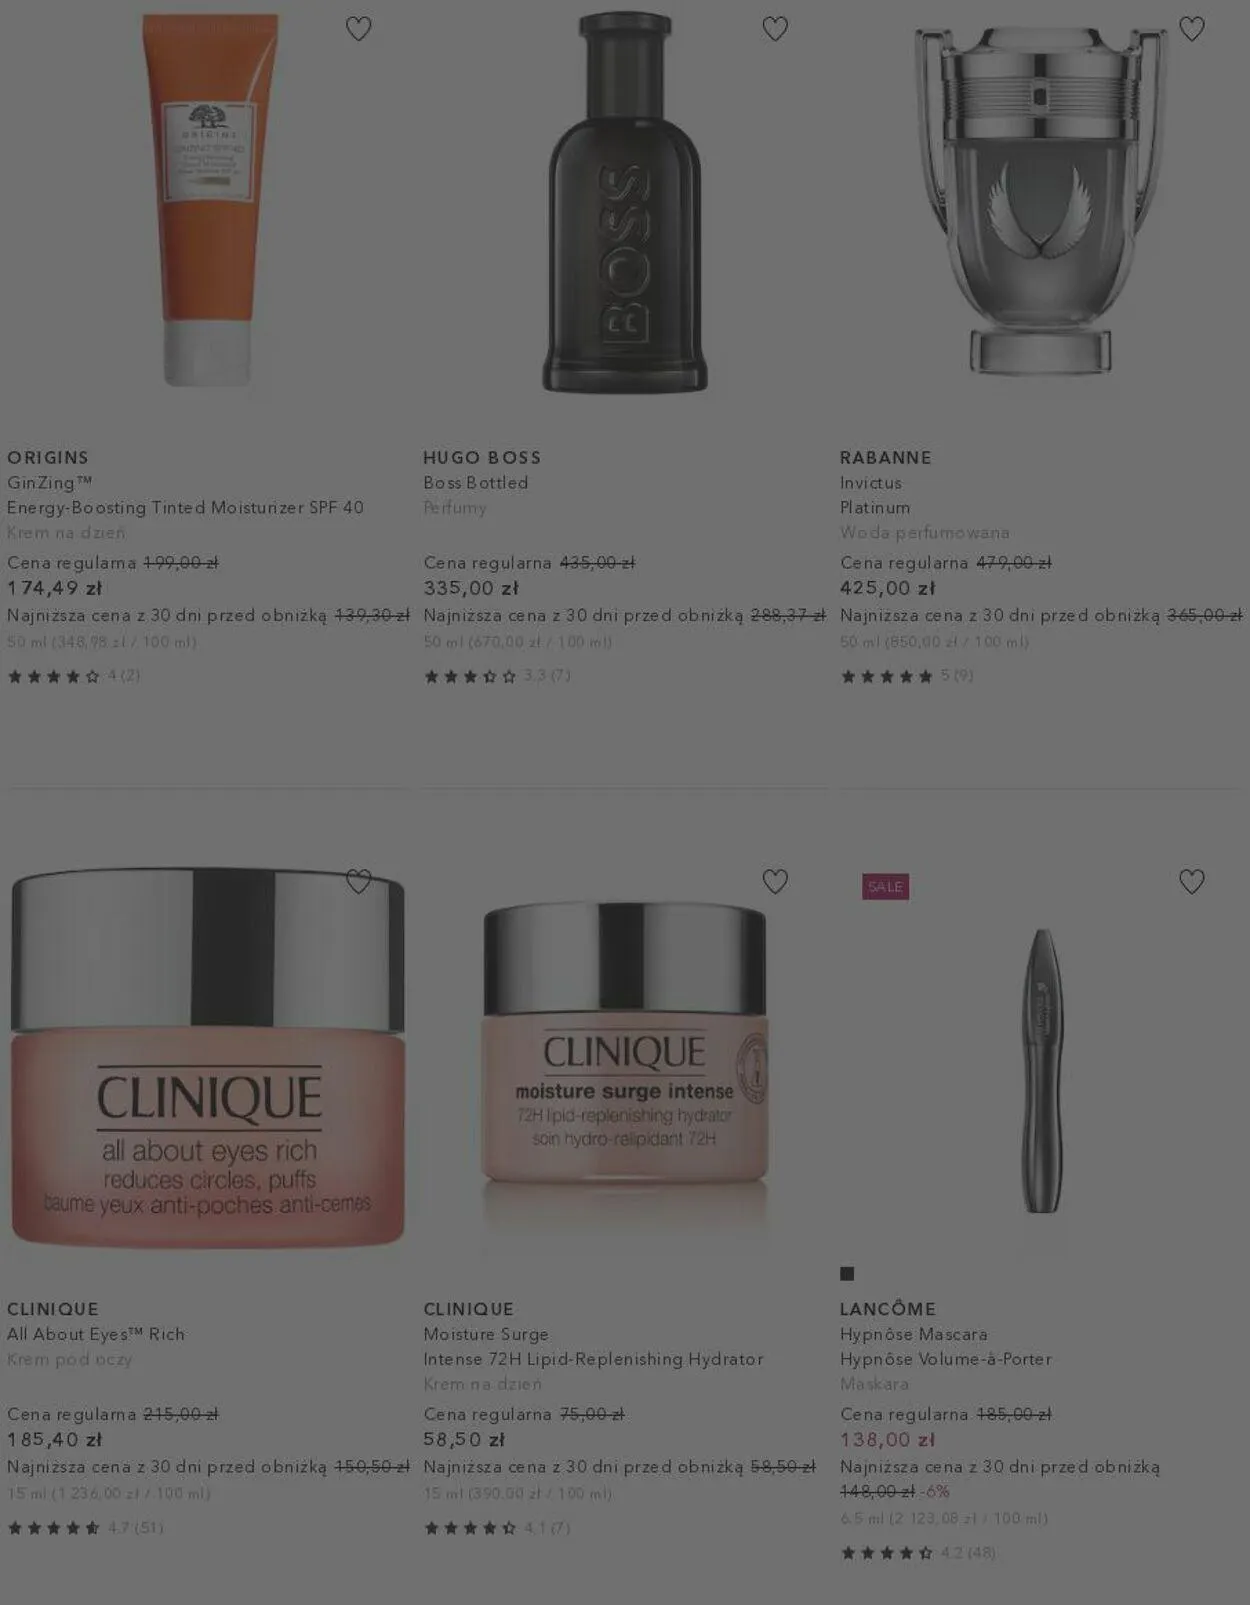Screen dimensions: 1250x1605
Task: Open the Lancôme mascara product image
Action: 1041,1070
